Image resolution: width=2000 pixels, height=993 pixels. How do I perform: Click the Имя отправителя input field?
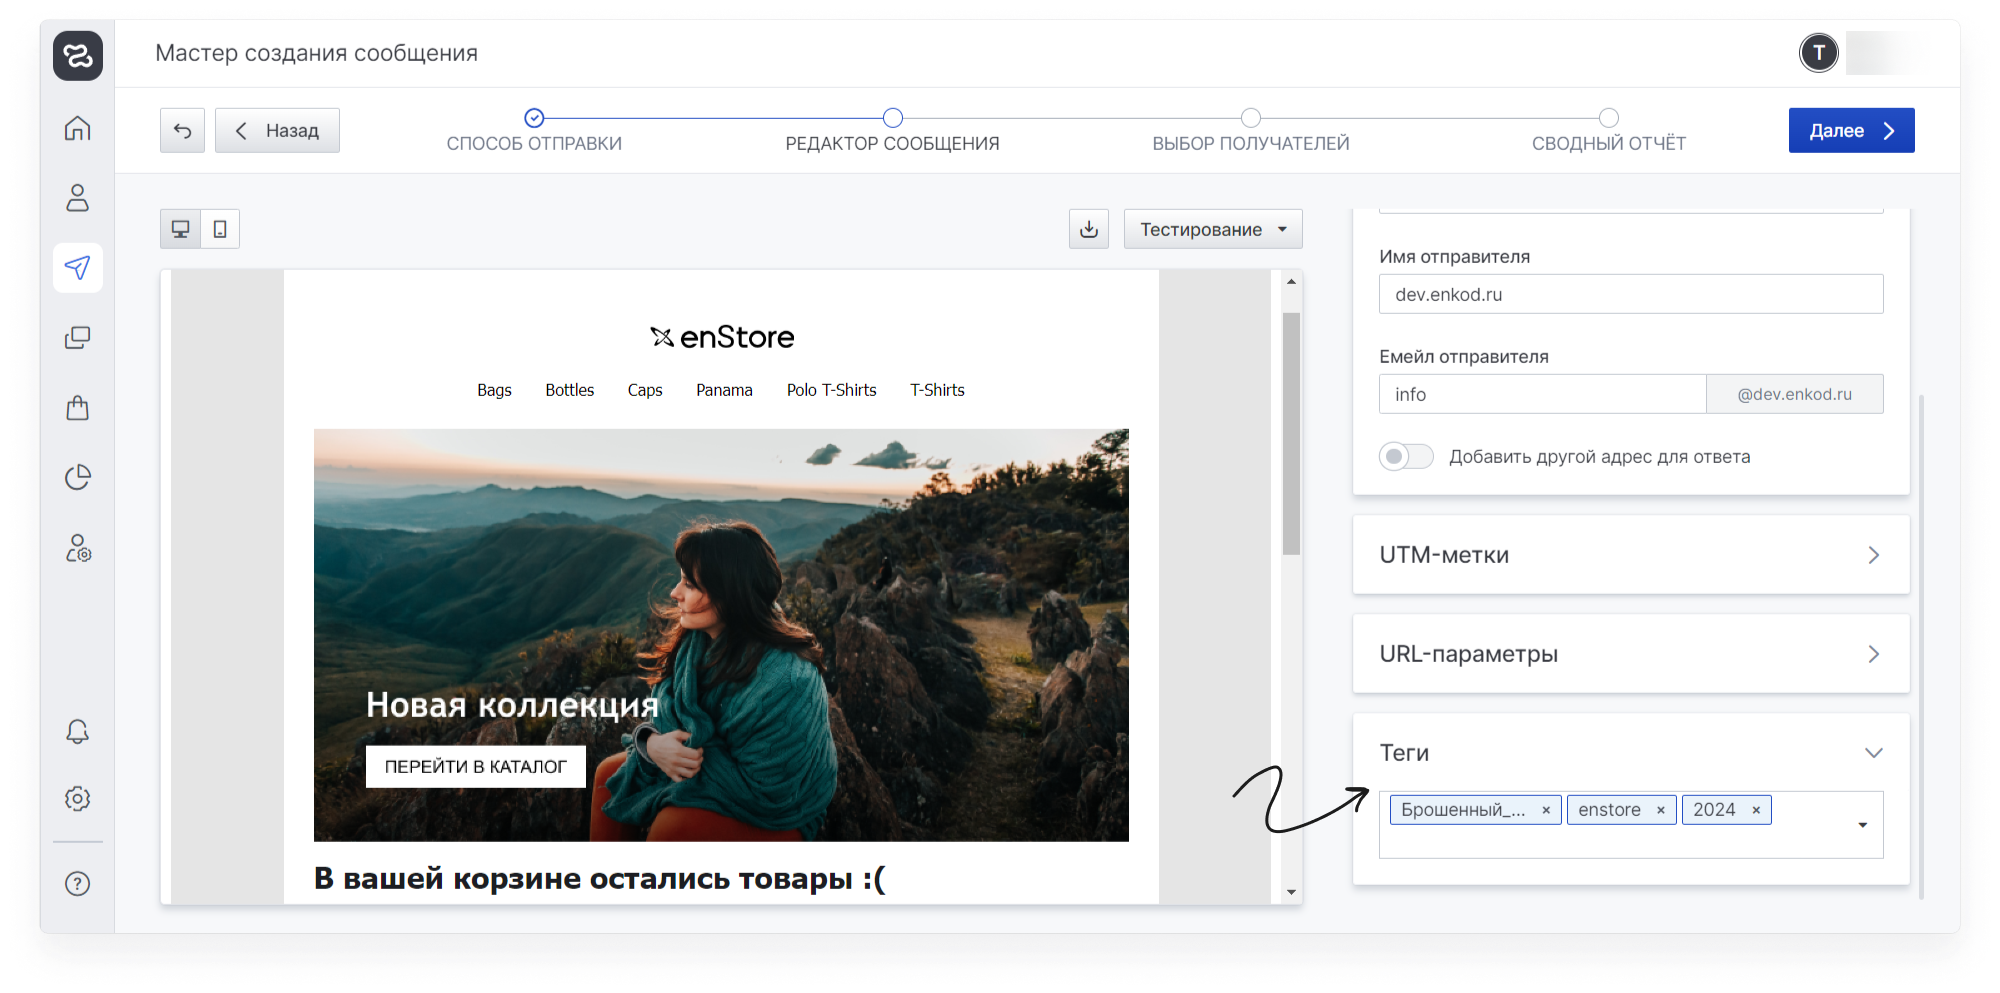pos(1631,294)
